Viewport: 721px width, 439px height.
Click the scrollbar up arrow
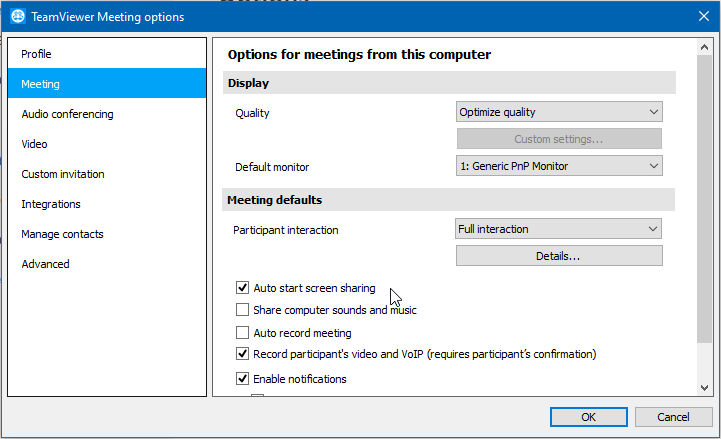(704, 47)
